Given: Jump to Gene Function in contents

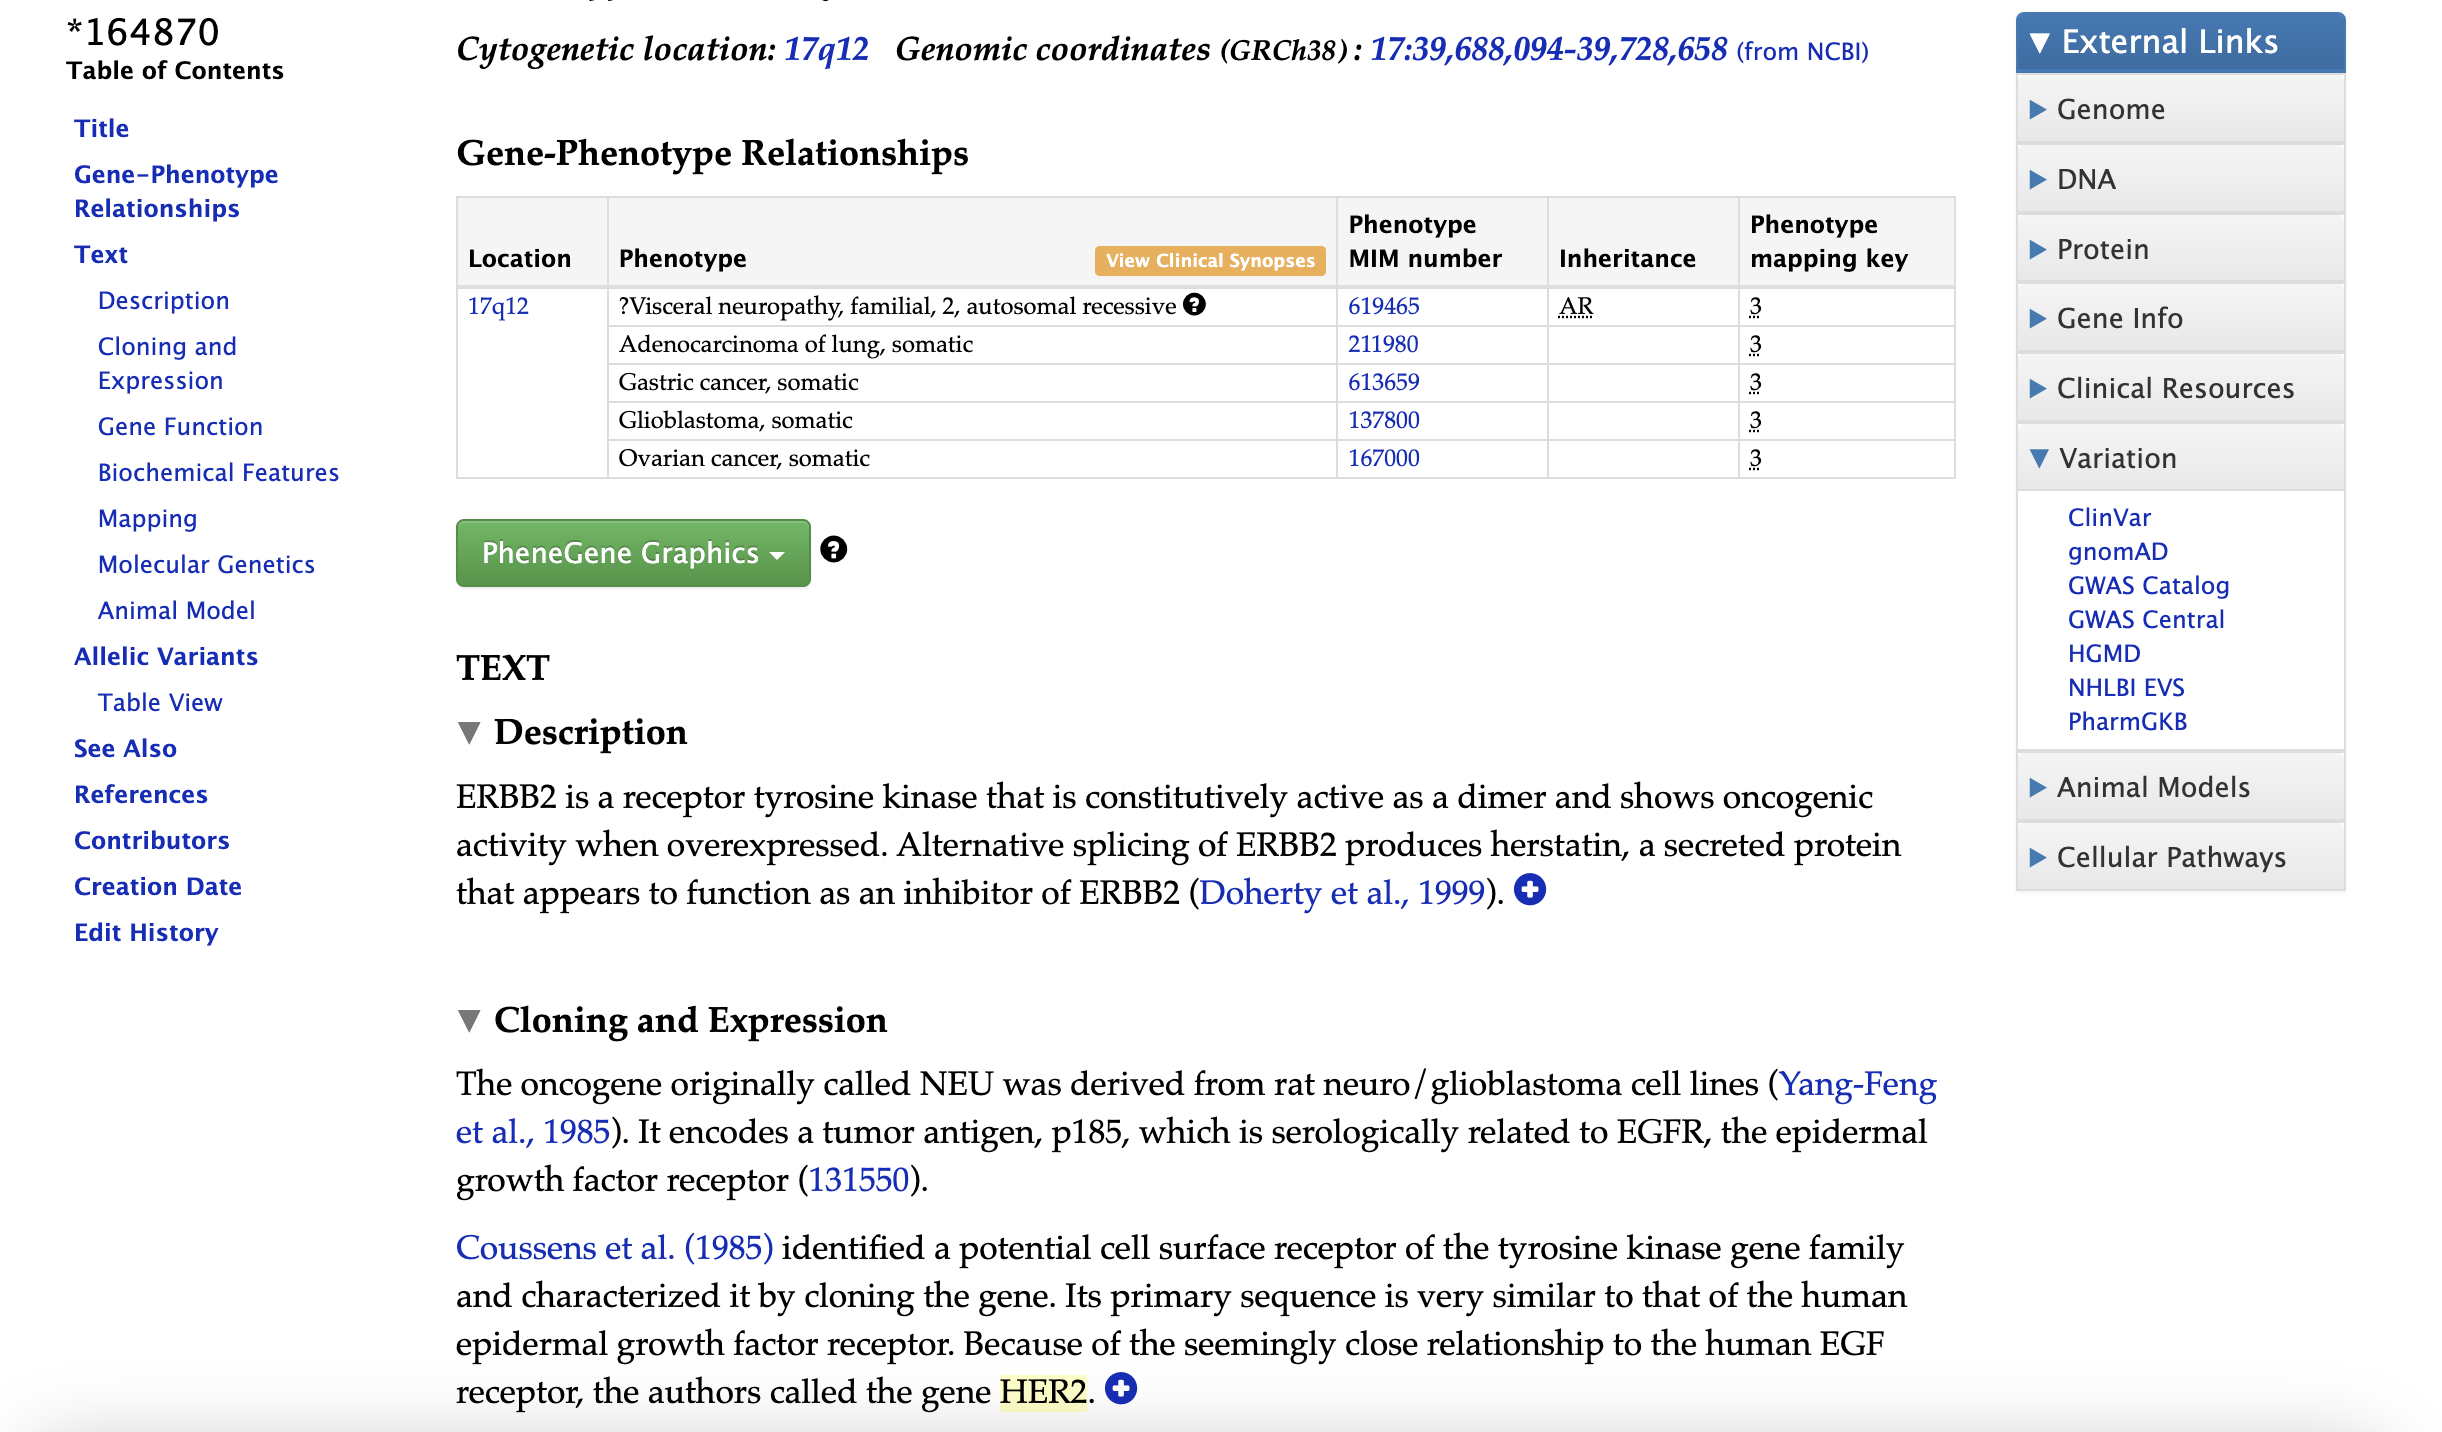Looking at the screenshot, I should click(x=180, y=426).
